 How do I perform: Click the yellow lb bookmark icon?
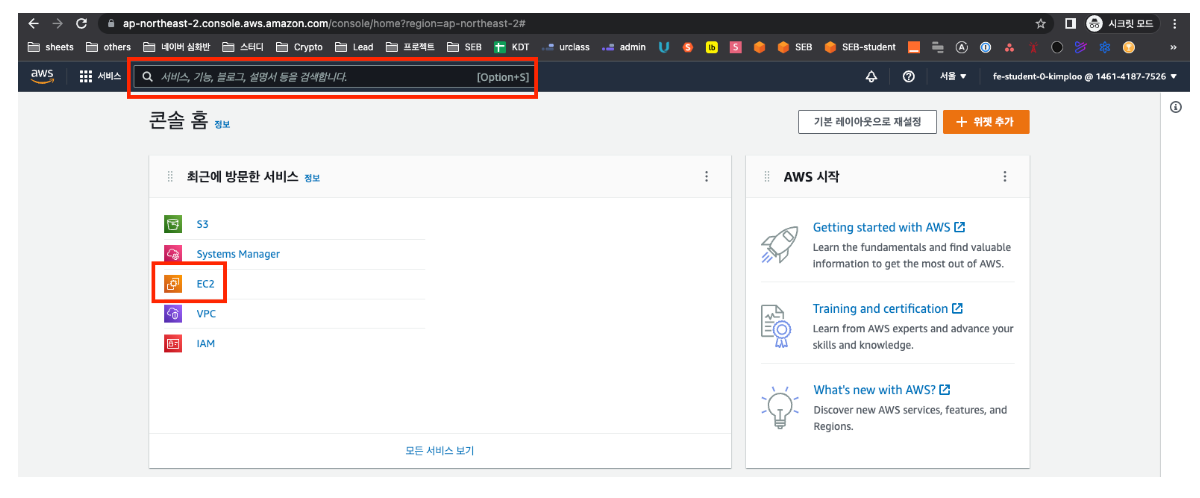712,47
